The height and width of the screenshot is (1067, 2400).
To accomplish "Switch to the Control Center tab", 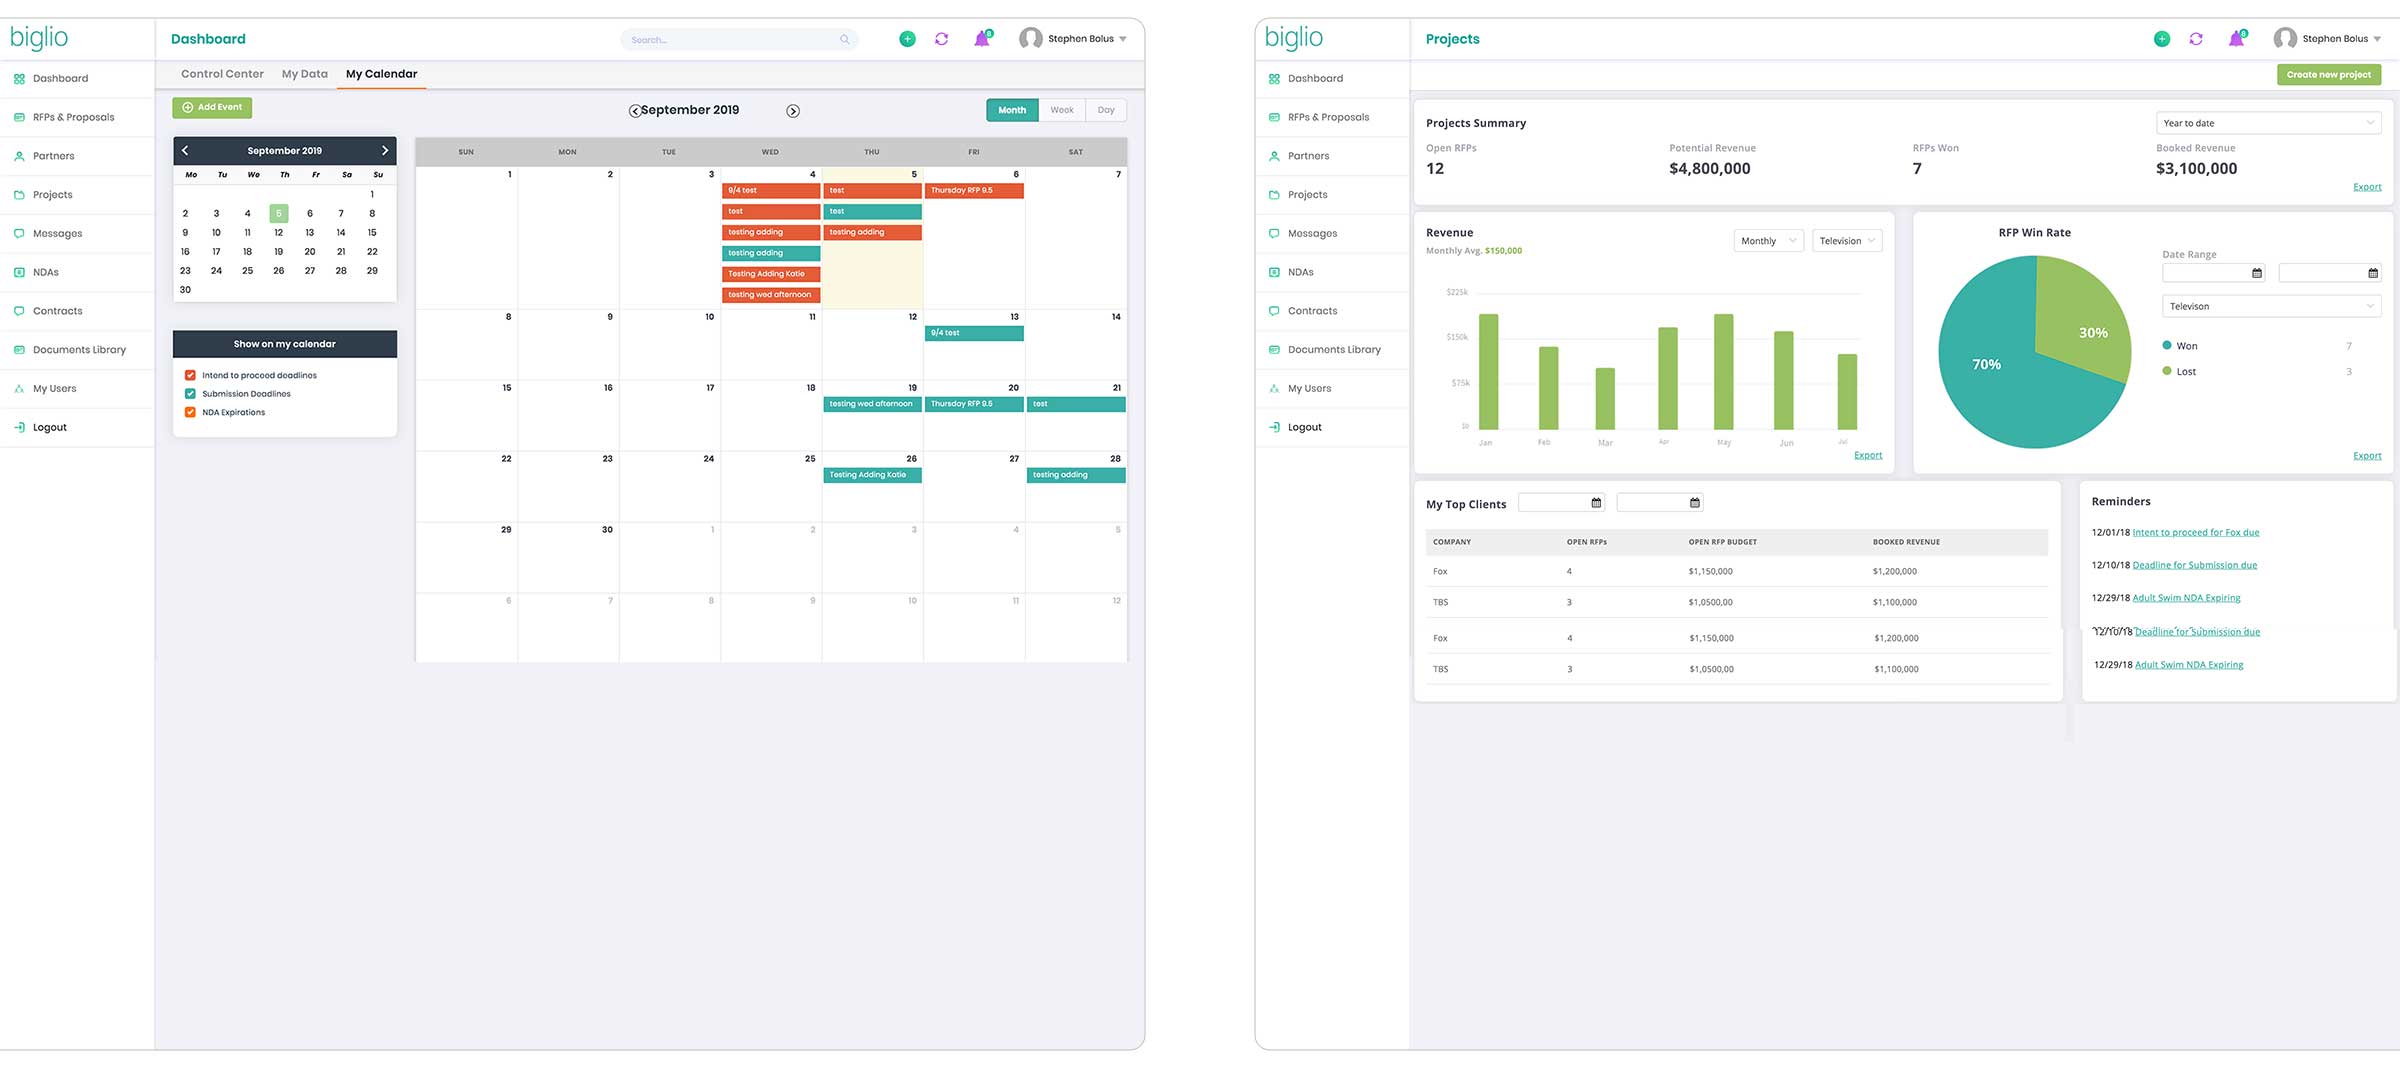I will point(222,74).
